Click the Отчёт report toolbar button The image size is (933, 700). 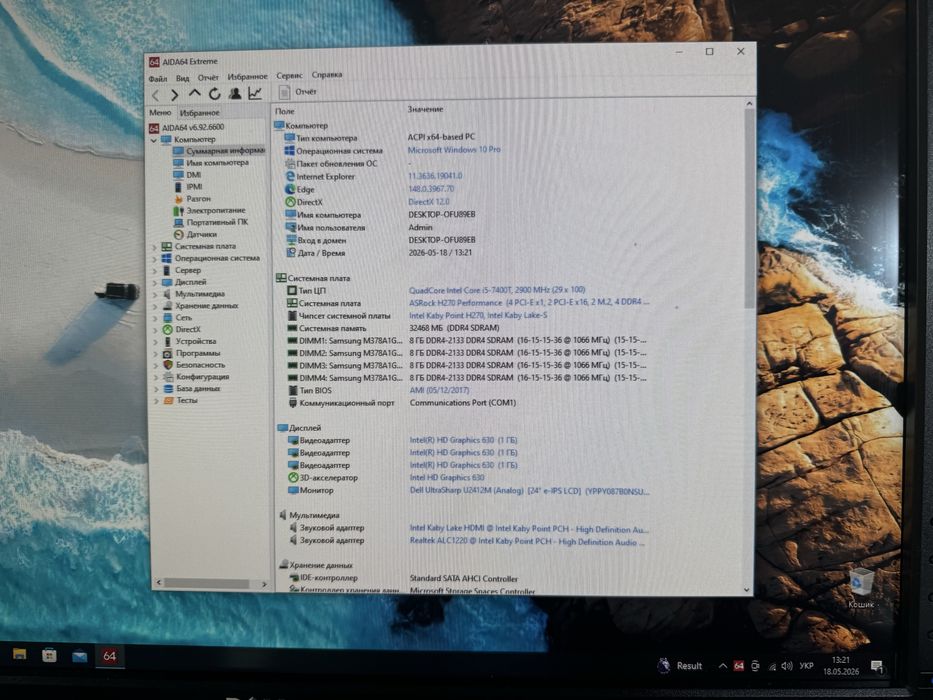[x=298, y=92]
